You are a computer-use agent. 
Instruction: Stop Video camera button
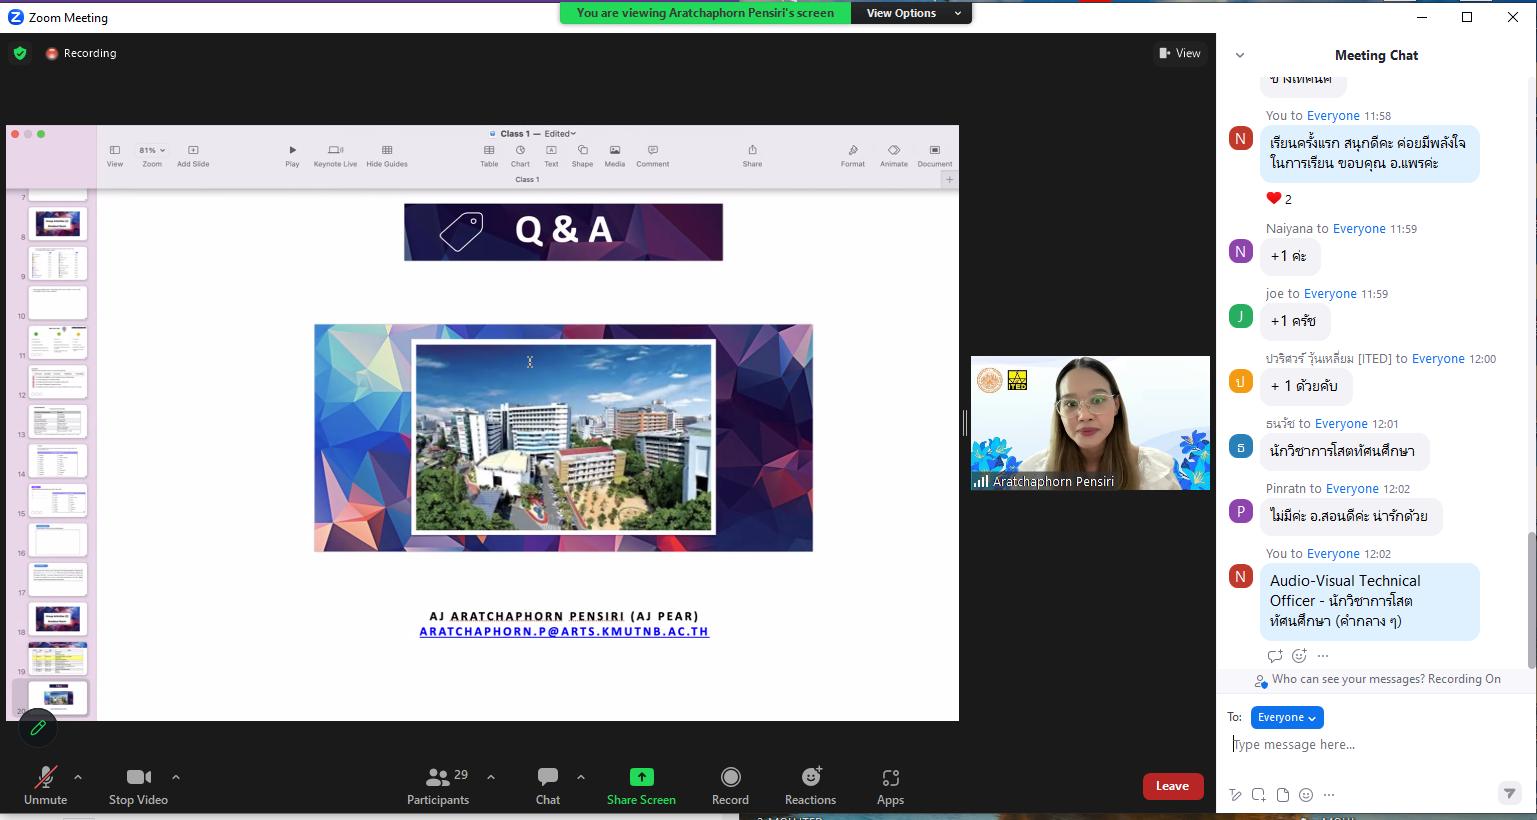pyautogui.click(x=138, y=785)
